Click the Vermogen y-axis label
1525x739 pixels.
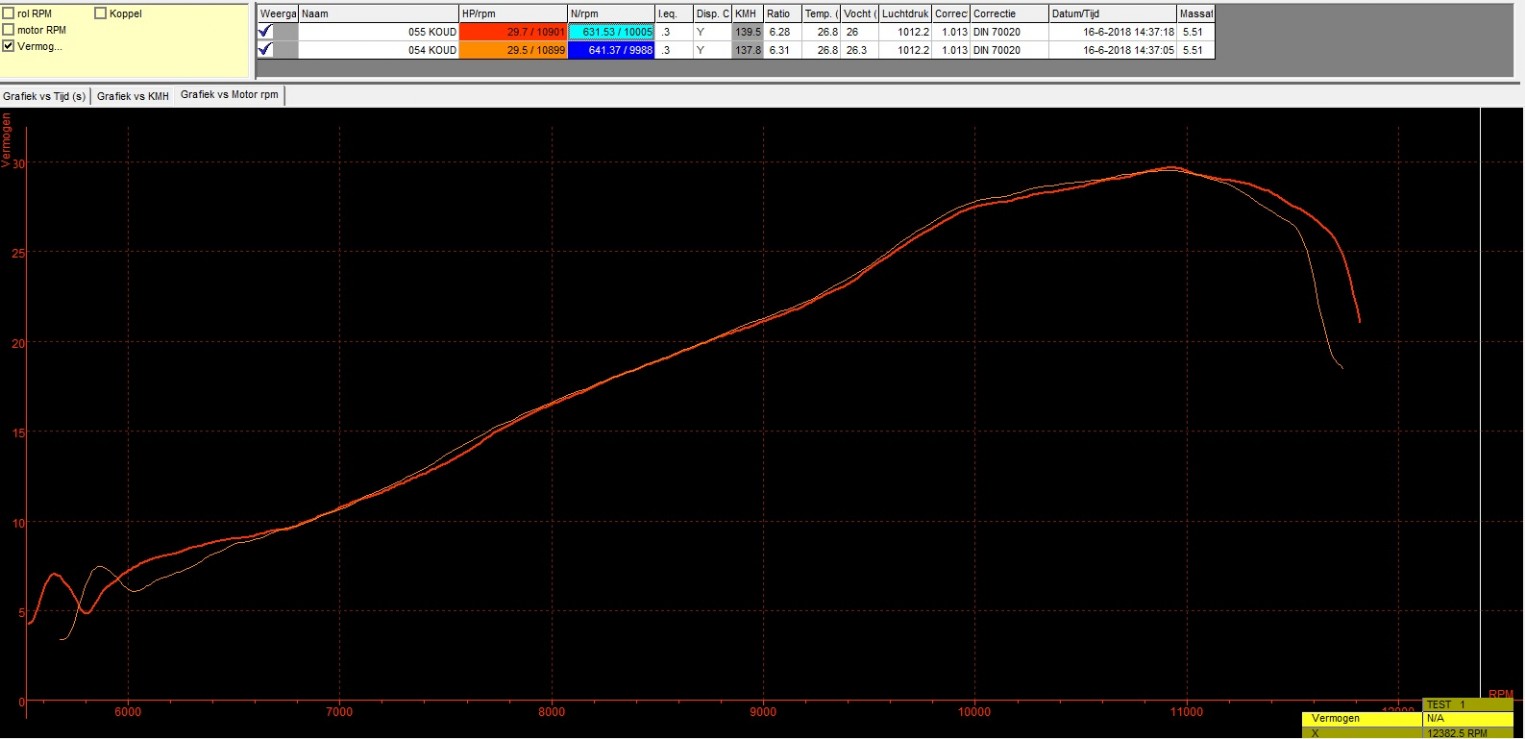(8, 139)
